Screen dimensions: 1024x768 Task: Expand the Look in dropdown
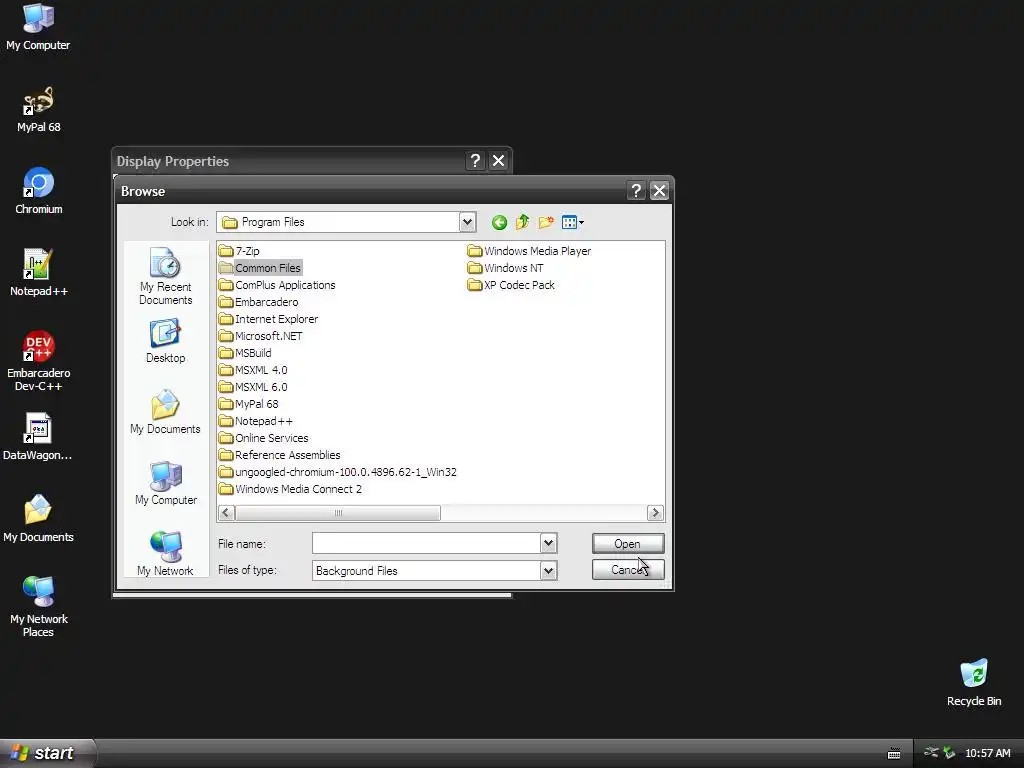point(467,222)
